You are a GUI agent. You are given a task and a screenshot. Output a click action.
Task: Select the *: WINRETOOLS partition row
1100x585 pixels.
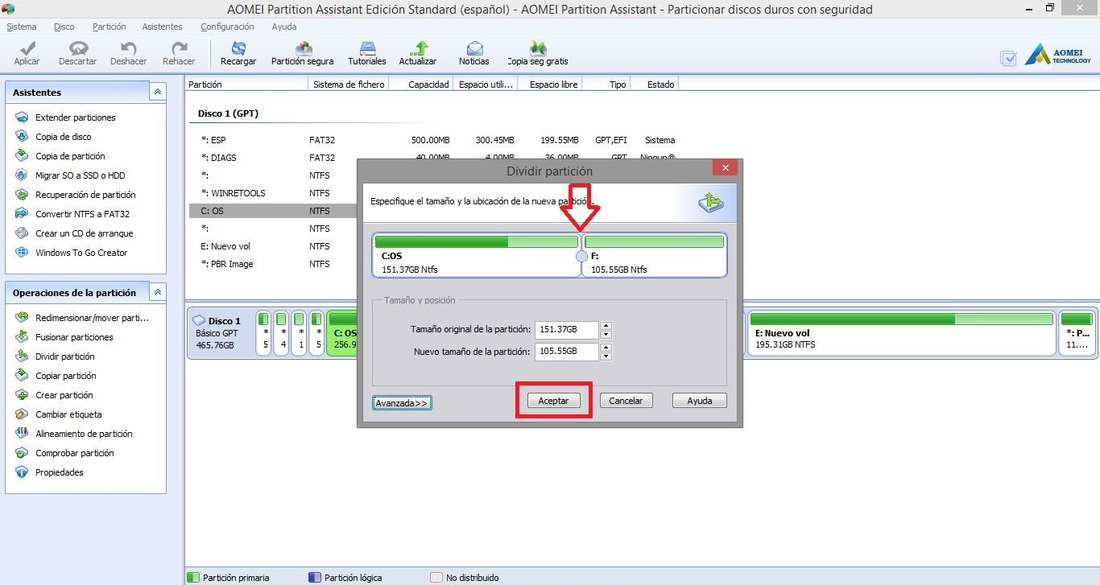tap(274, 193)
